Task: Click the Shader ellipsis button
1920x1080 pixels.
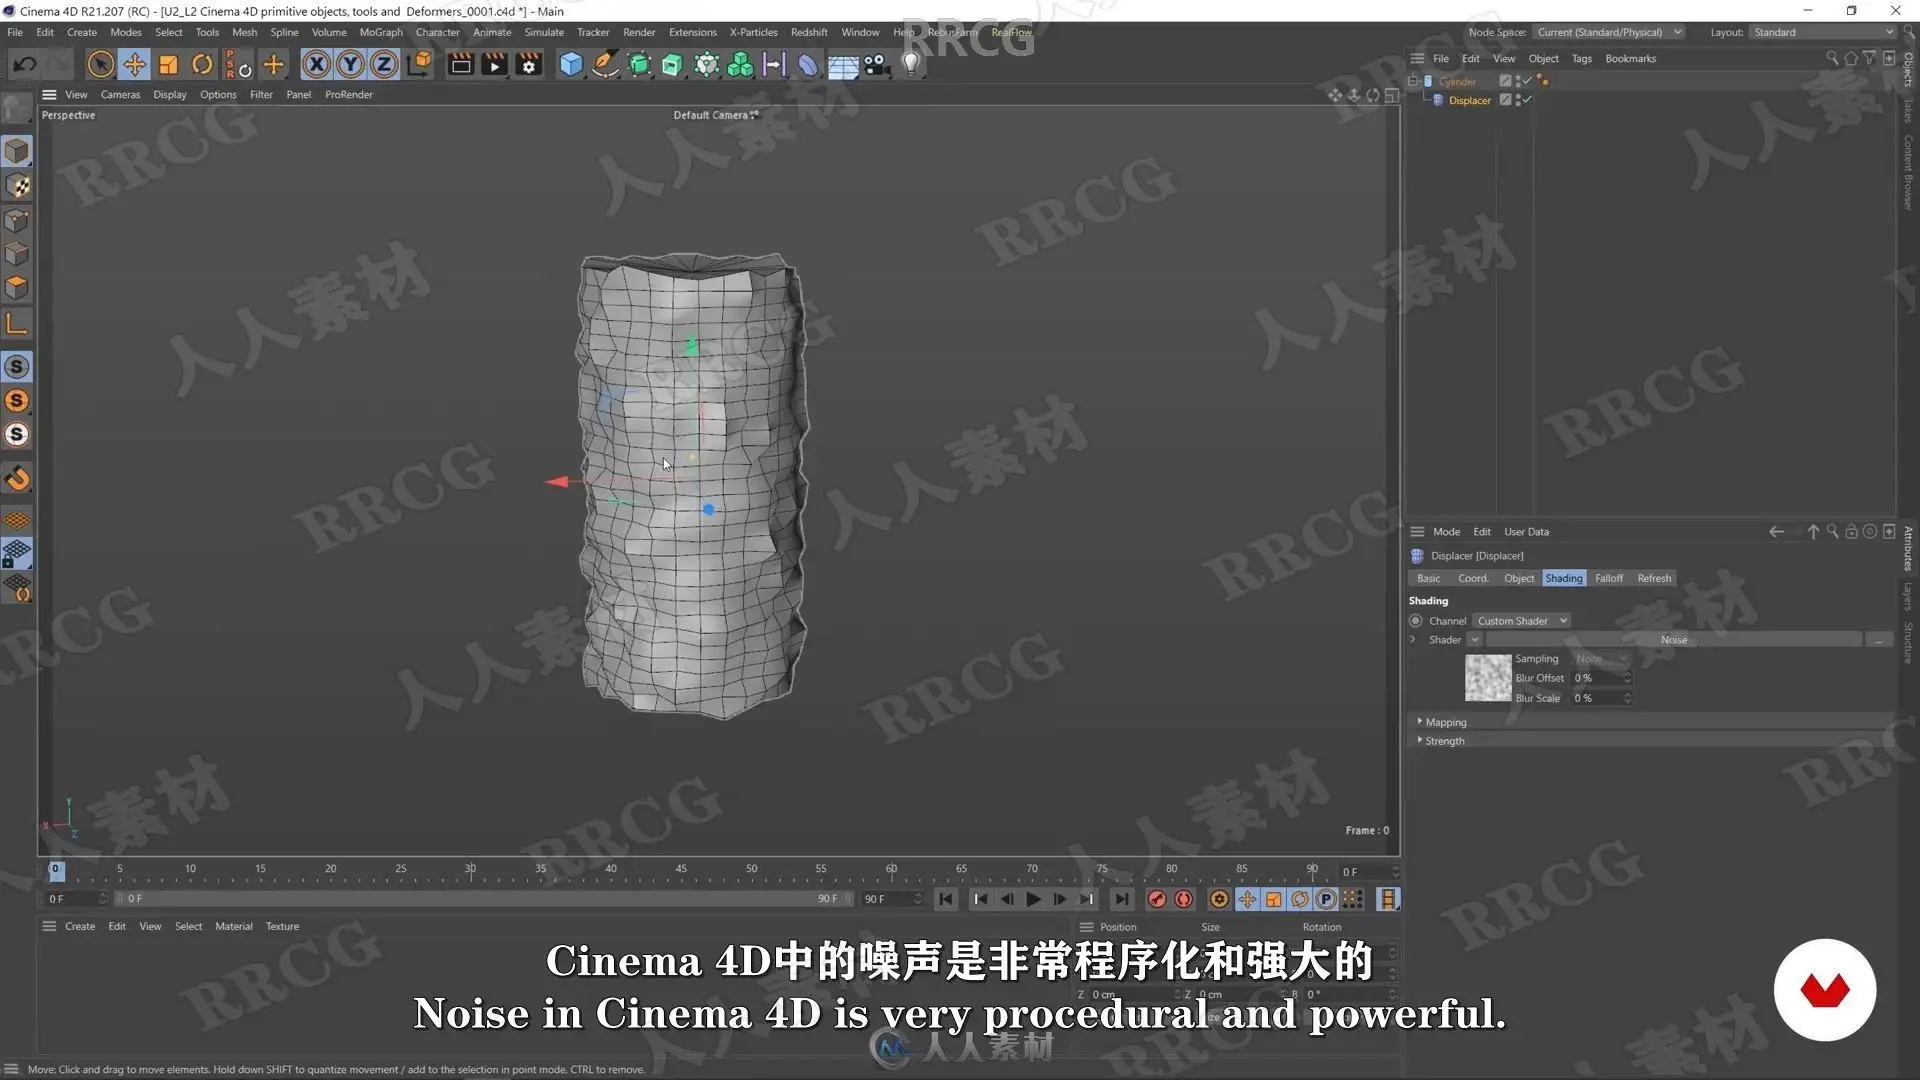Action: (1880, 640)
